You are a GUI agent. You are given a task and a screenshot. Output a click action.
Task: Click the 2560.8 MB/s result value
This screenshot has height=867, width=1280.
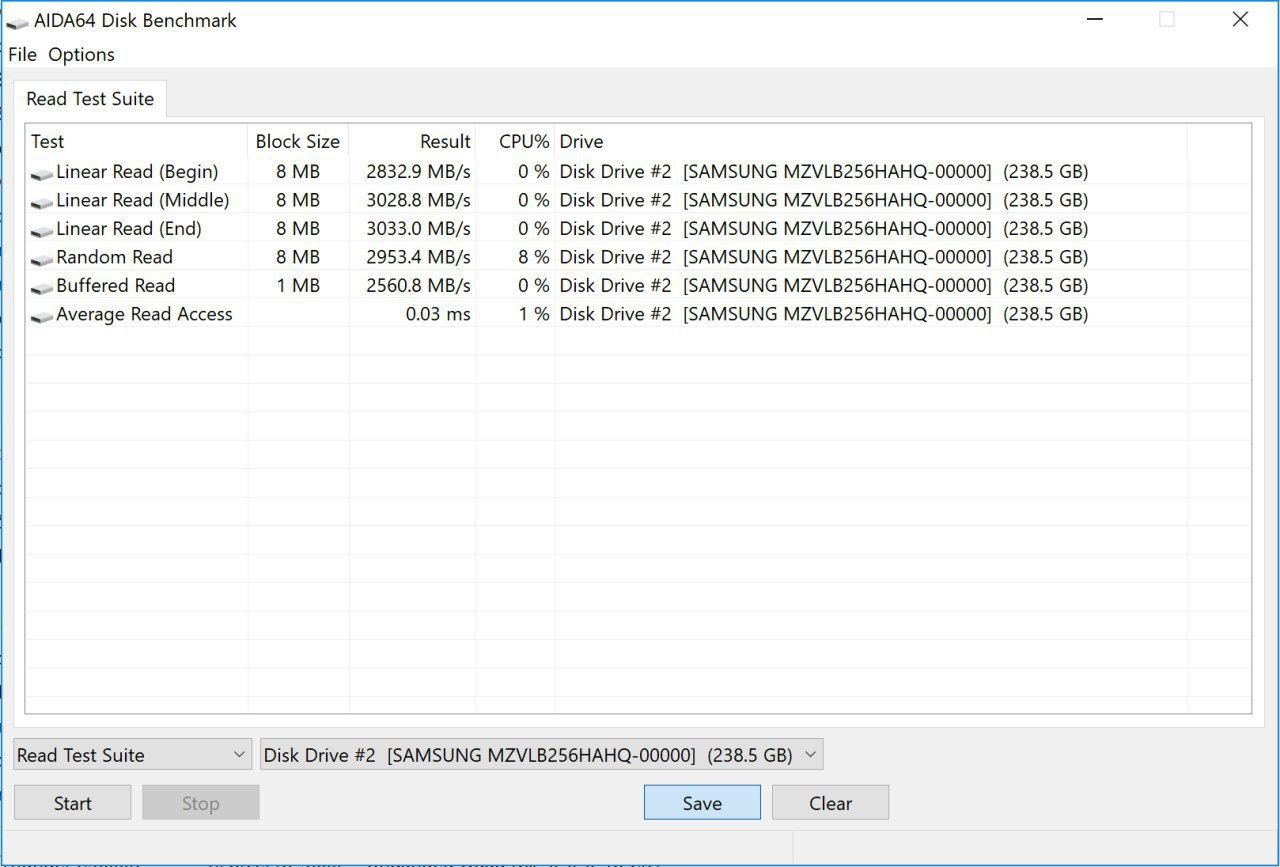[x=418, y=285]
